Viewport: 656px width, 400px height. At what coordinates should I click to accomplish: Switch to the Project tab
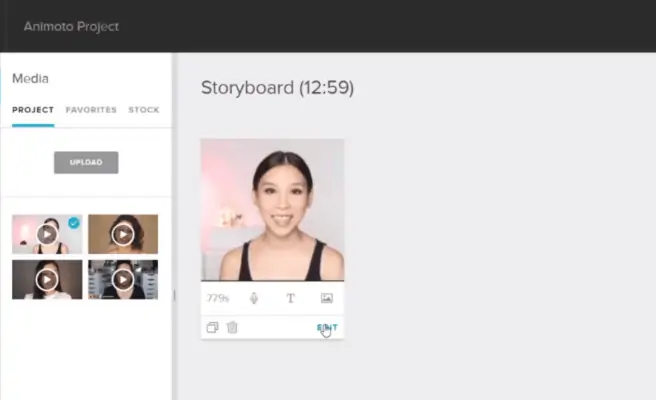pos(33,110)
